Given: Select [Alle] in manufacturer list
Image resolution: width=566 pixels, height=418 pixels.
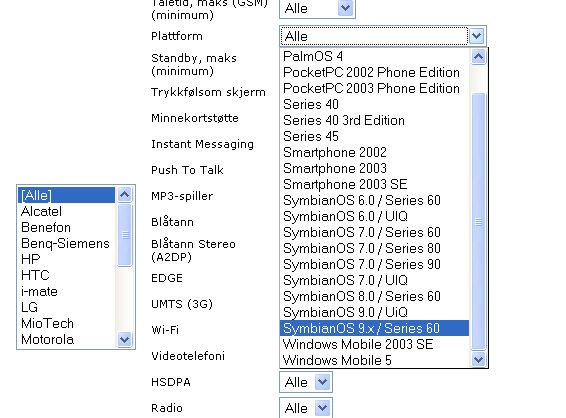Looking at the screenshot, I should tap(66, 195).
